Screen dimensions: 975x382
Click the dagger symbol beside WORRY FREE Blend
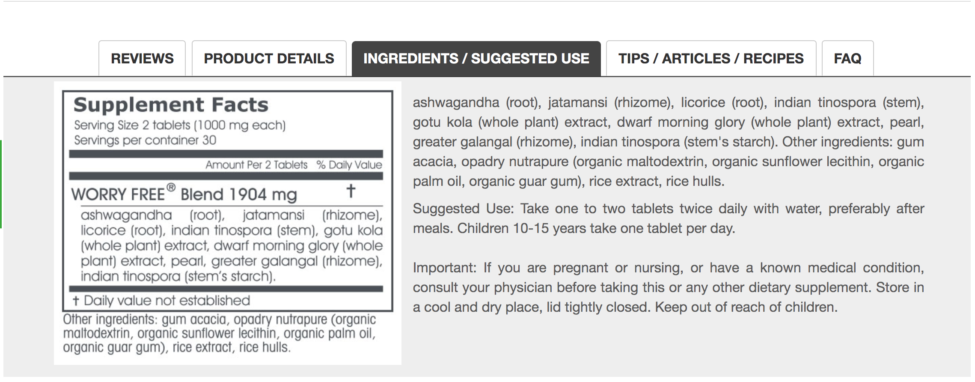tap(351, 191)
